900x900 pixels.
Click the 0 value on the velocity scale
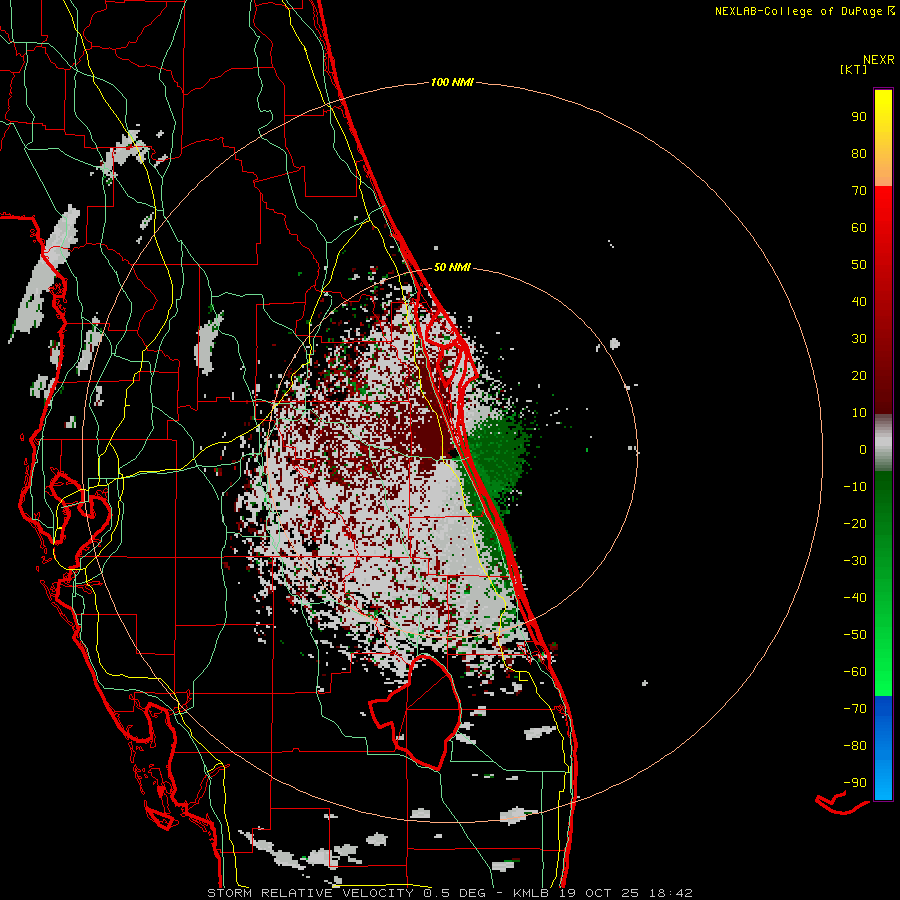click(x=863, y=449)
